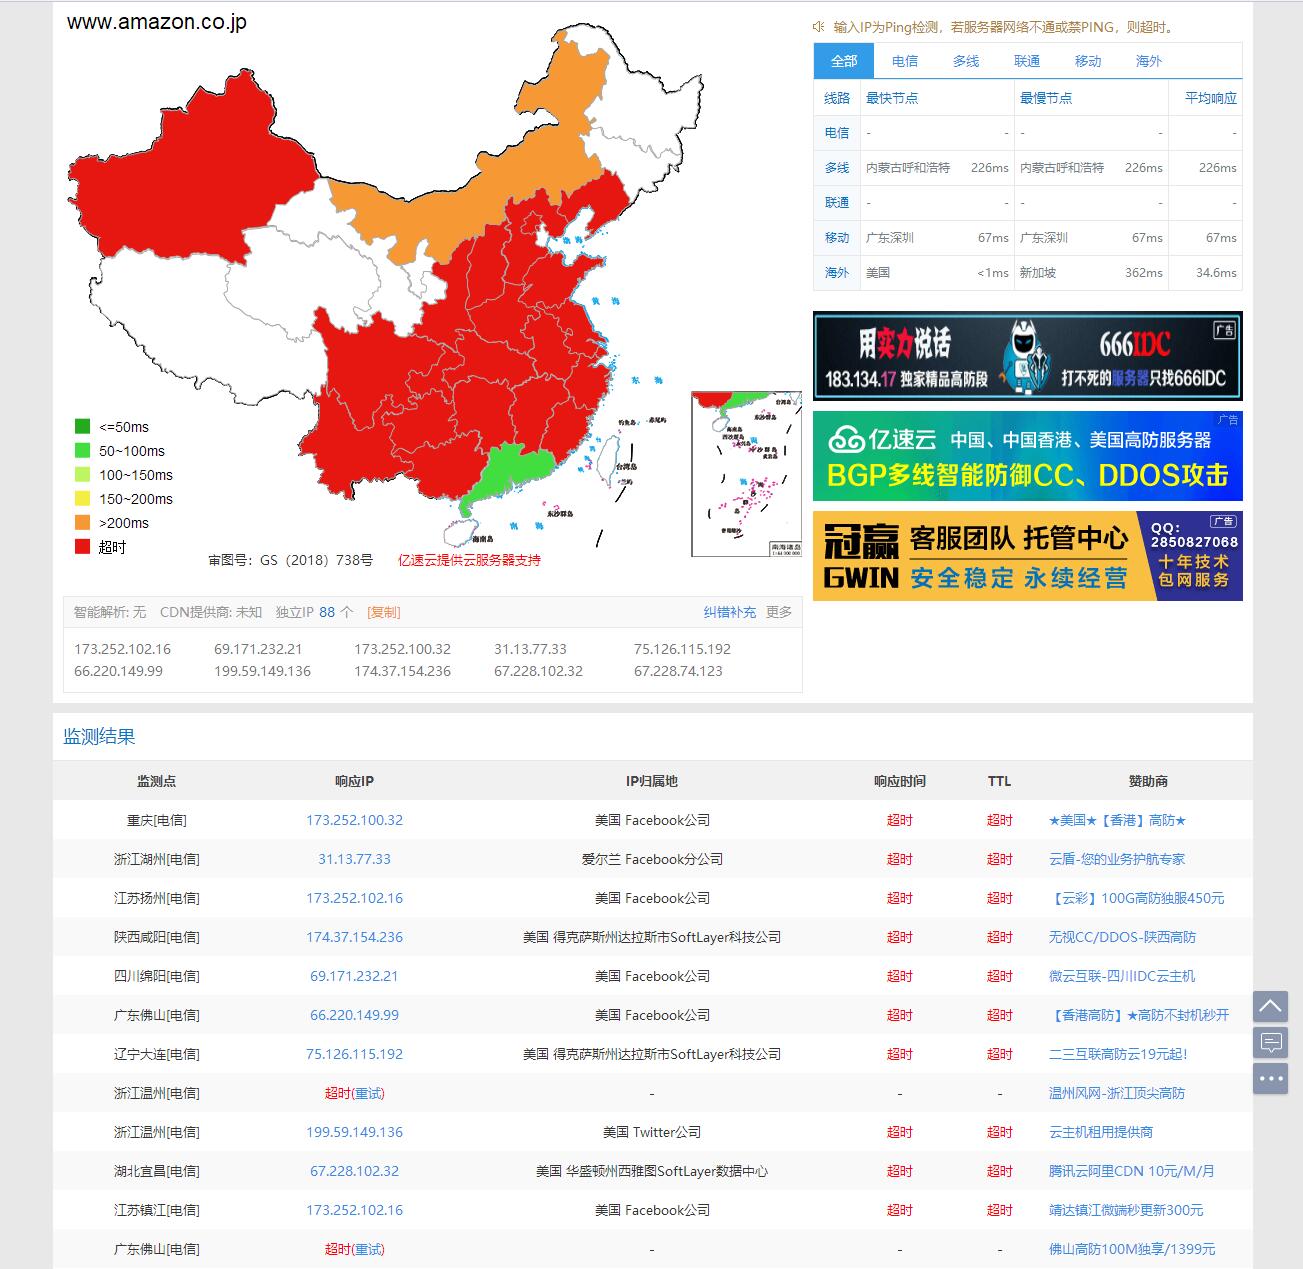Image resolution: width=1303 pixels, height=1269 pixels.
Task: Open 174.37.154.236 in monitoring results table
Action: (x=354, y=937)
